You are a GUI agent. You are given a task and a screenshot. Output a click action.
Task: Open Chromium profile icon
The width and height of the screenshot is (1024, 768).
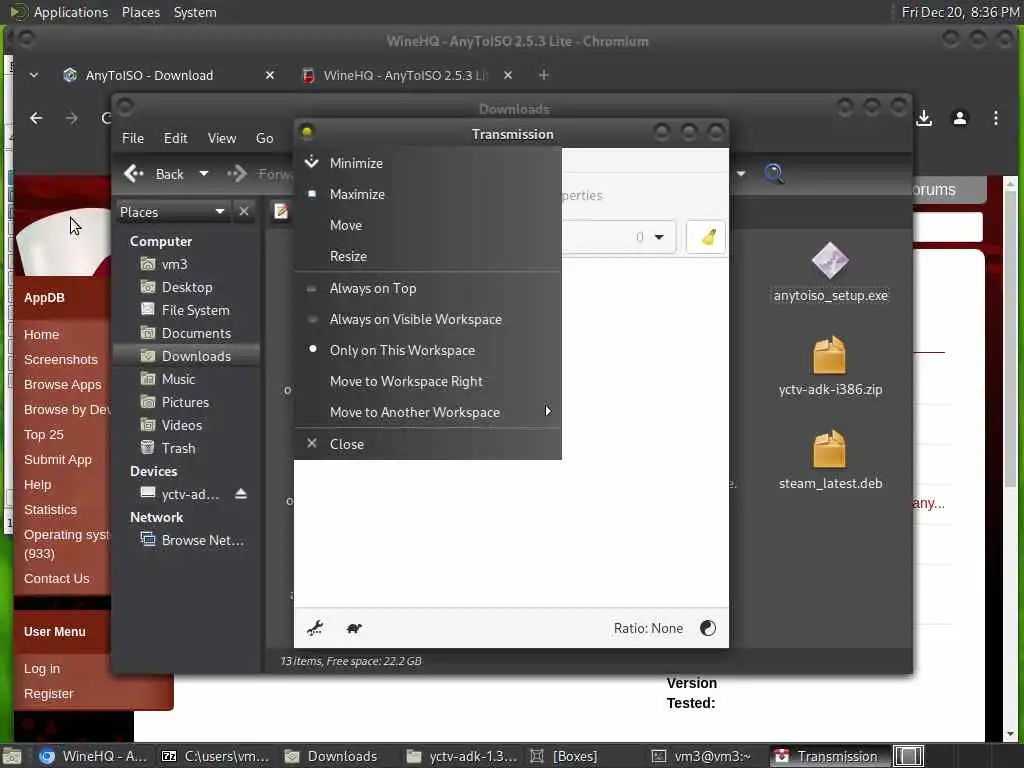(x=960, y=118)
